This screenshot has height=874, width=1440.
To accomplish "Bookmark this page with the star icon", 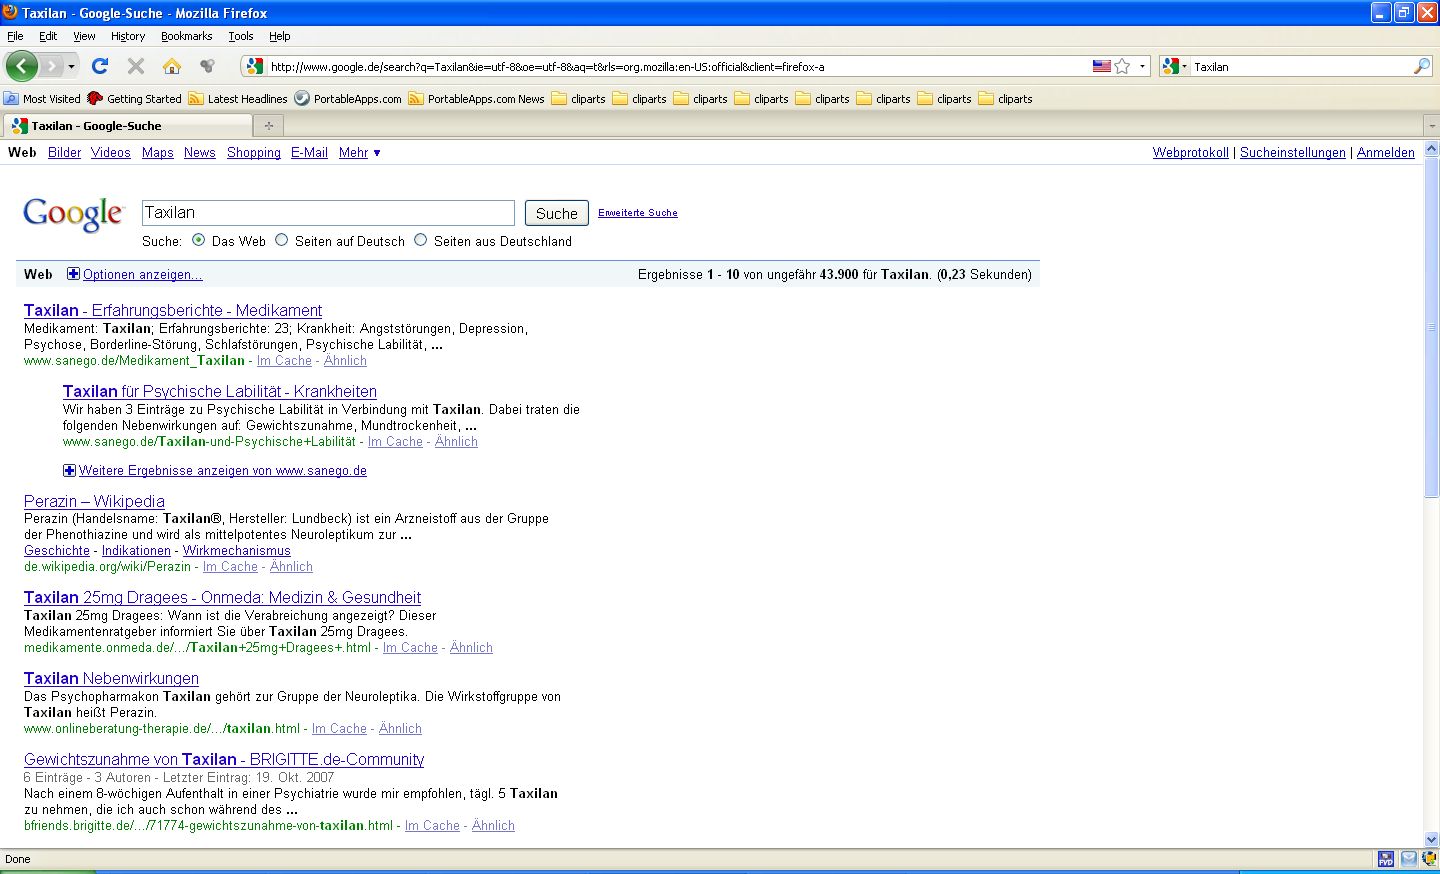I will pyautogui.click(x=1122, y=66).
